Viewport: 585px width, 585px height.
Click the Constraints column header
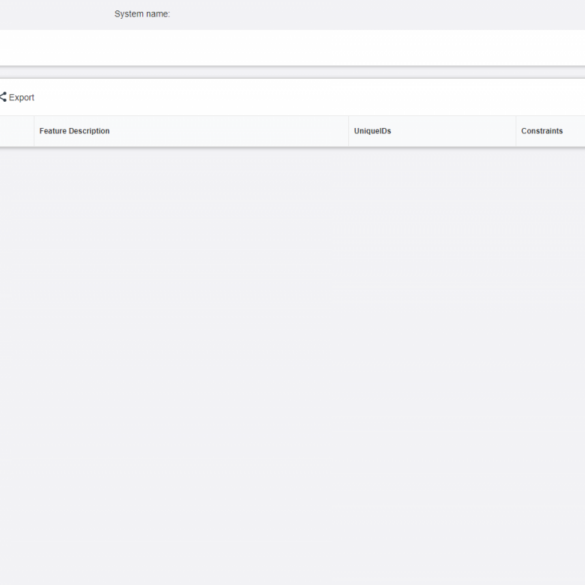tap(542, 131)
